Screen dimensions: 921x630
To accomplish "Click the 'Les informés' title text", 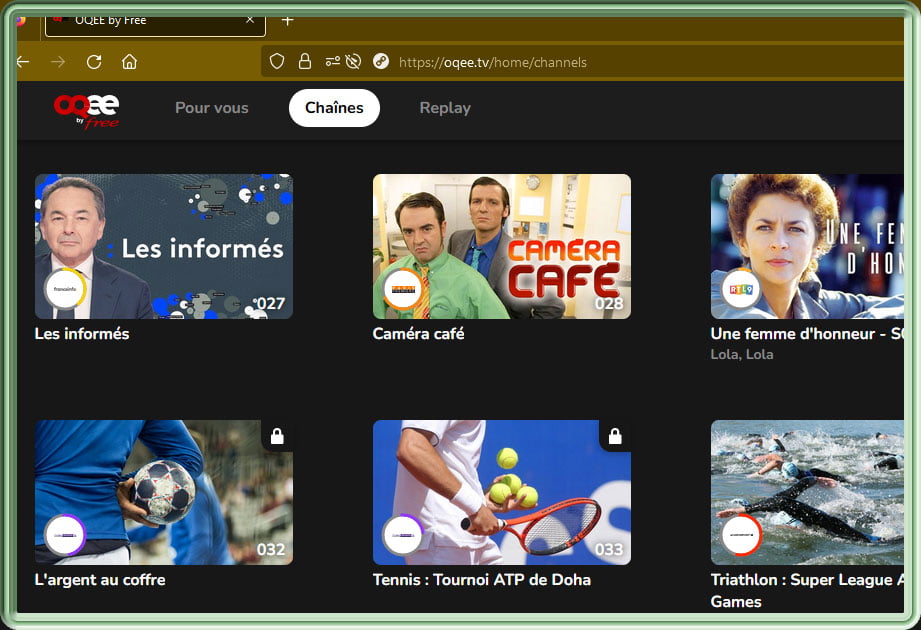I will point(82,333).
